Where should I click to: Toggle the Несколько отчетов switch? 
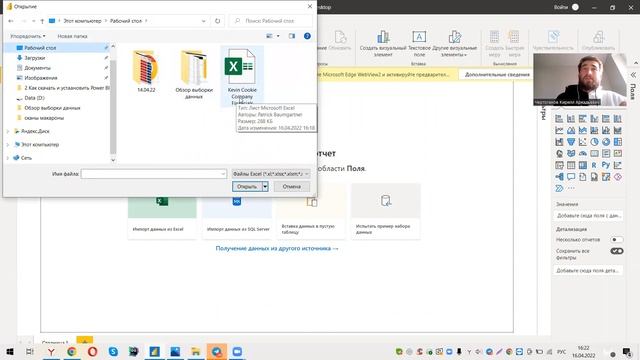[616, 240]
